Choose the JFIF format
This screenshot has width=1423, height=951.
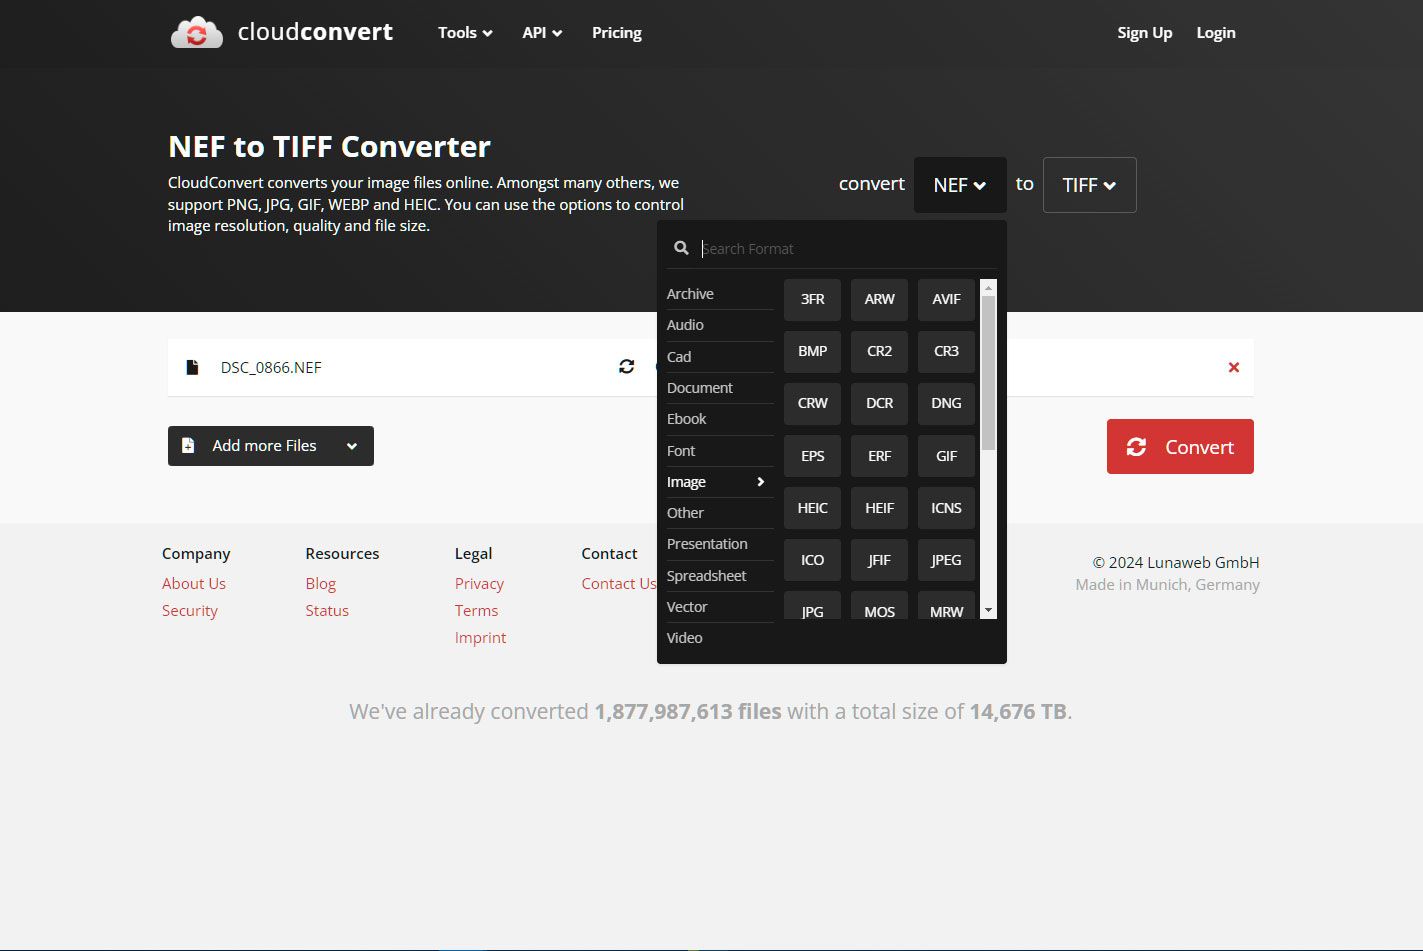879,560
